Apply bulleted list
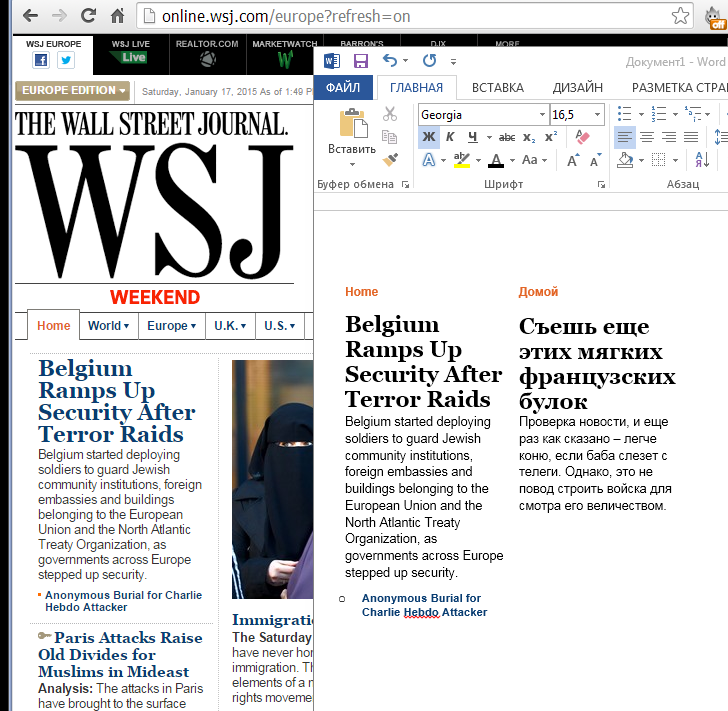Screen dimensions: 728x711 pos(624,114)
